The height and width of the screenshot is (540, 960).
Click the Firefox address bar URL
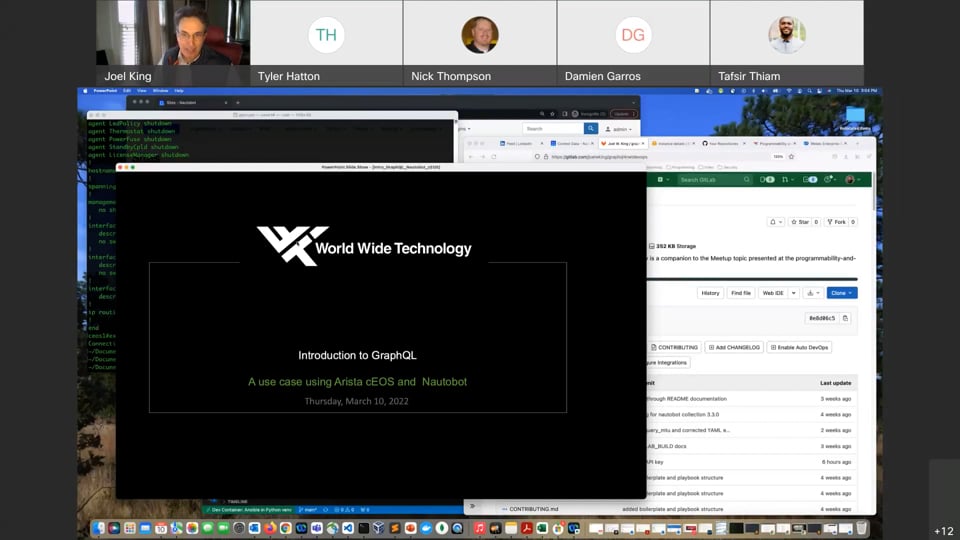(599, 157)
